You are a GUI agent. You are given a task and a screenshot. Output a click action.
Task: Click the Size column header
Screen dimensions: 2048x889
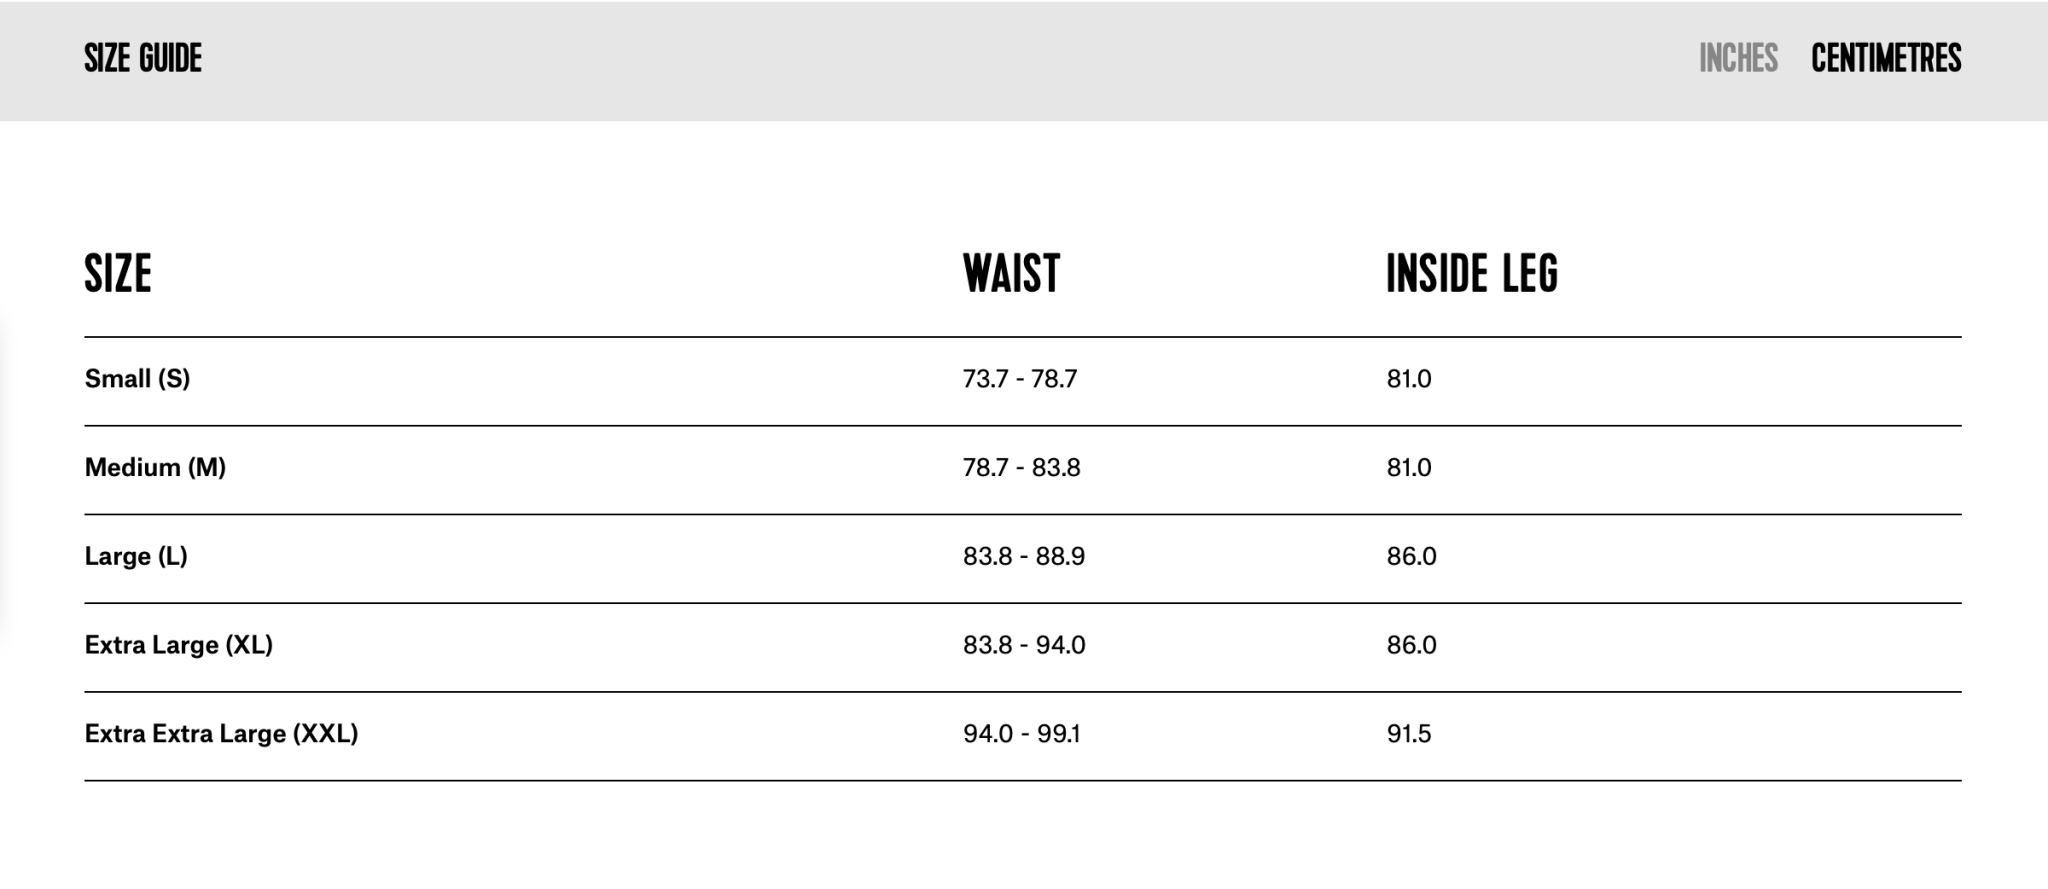point(118,274)
